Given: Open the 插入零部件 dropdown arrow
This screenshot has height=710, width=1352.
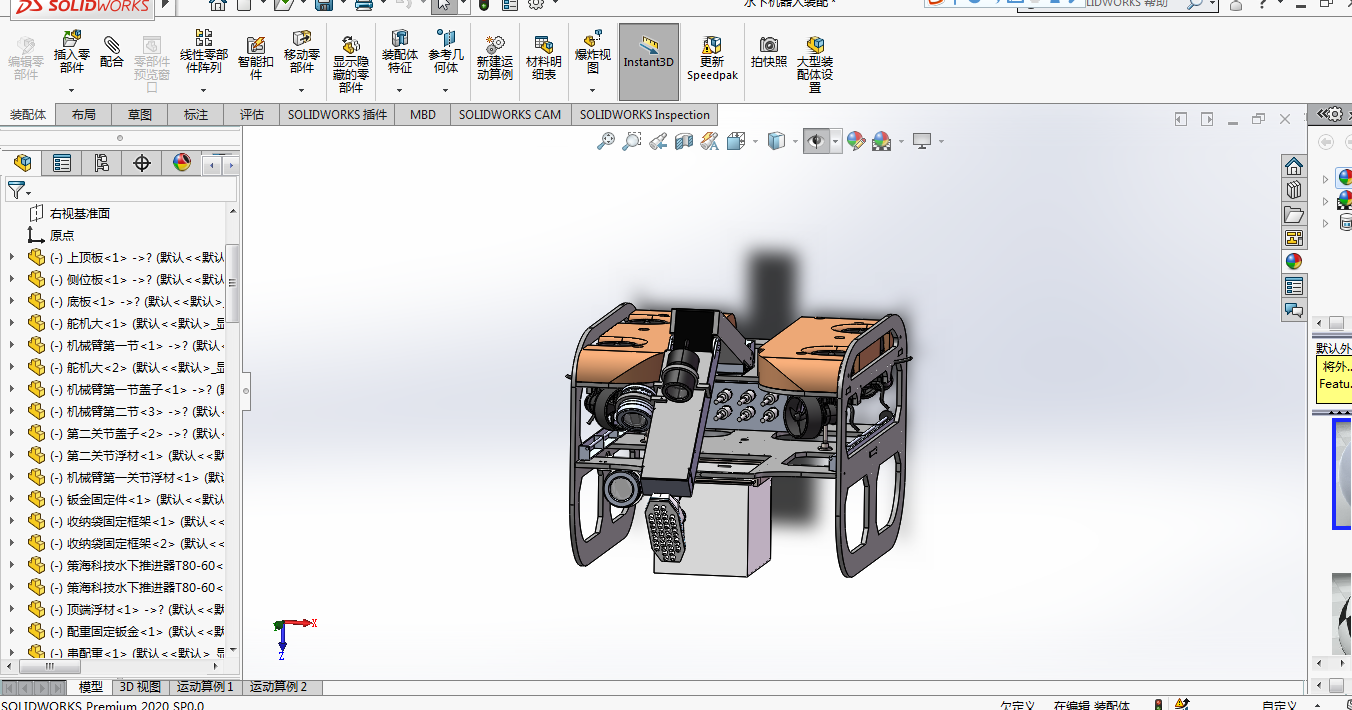Looking at the screenshot, I should pos(71,91).
